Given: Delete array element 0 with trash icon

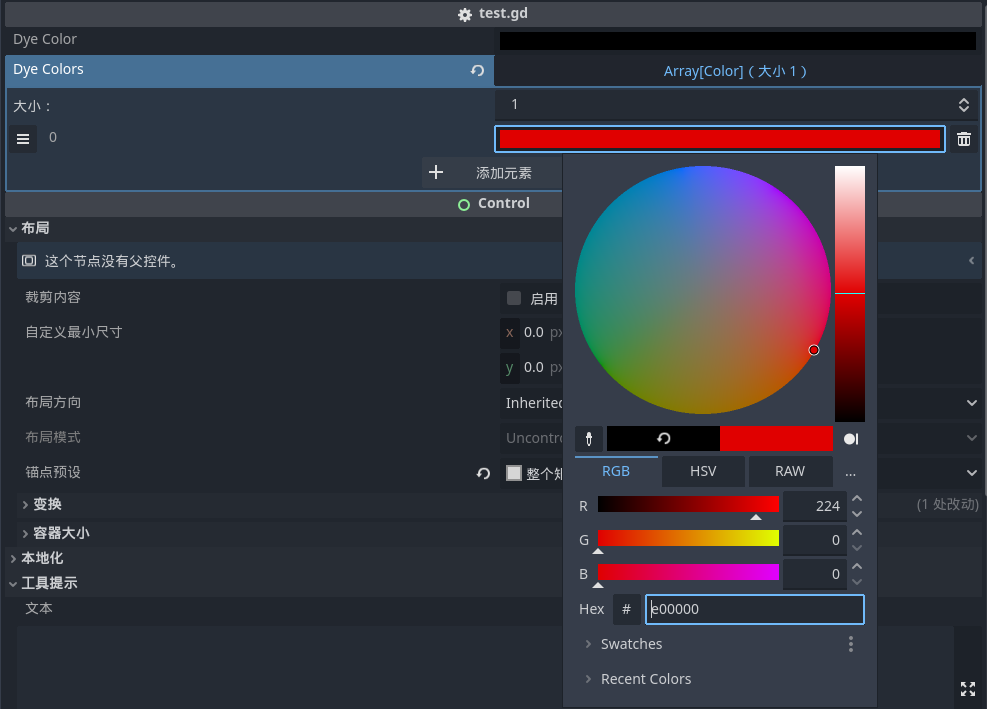Looking at the screenshot, I should 963,139.
